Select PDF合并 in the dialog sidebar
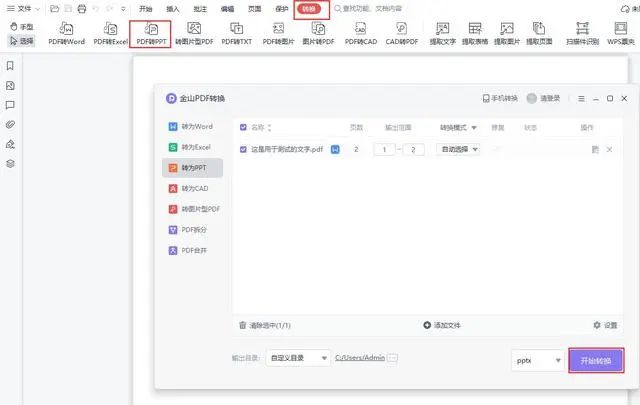Viewport: 640px width, 405px height. (x=192, y=250)
